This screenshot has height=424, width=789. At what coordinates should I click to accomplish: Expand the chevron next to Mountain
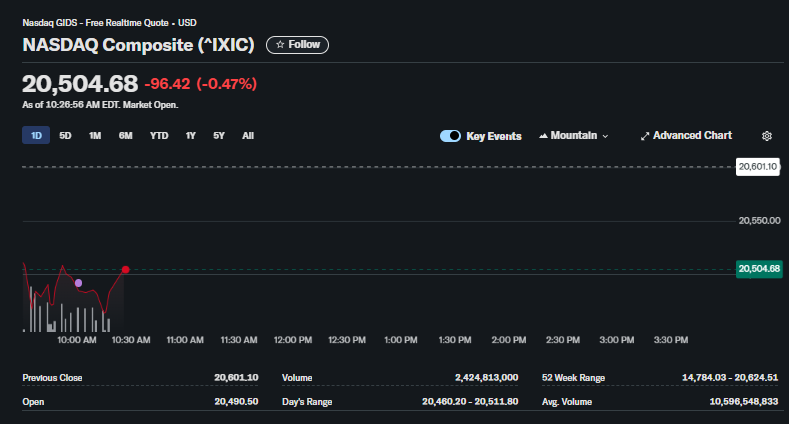pyautogui.click(x=605, y=136)
